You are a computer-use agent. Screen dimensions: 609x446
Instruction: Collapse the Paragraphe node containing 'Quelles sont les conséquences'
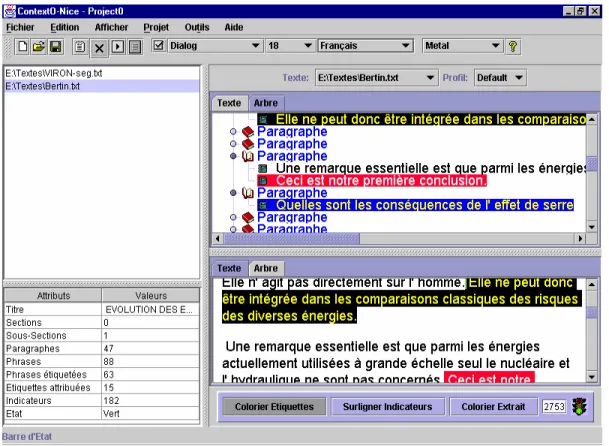click(x=233, y=193)
